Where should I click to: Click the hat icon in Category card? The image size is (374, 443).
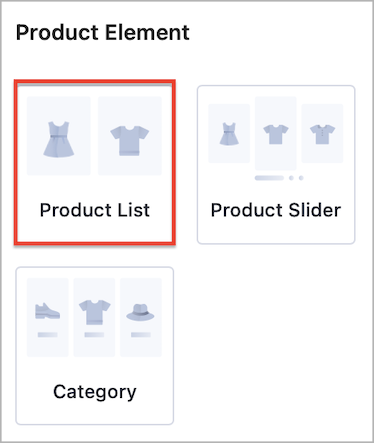click(140, 312)
